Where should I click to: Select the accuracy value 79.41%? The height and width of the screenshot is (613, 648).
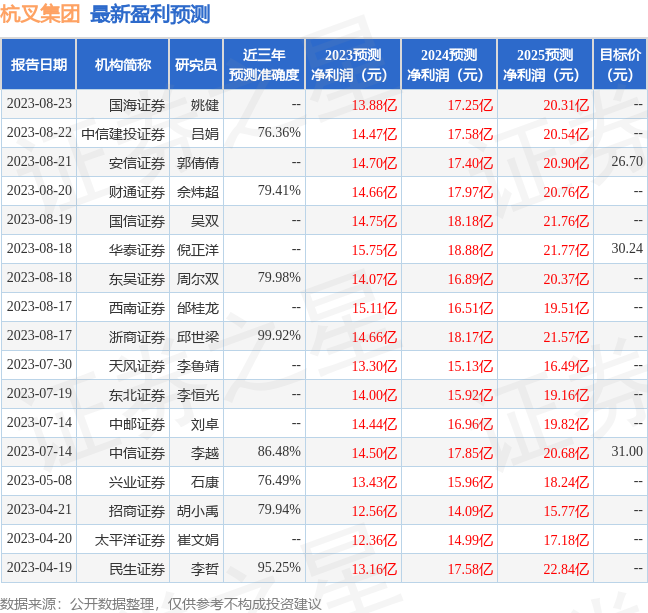(279, 190)
